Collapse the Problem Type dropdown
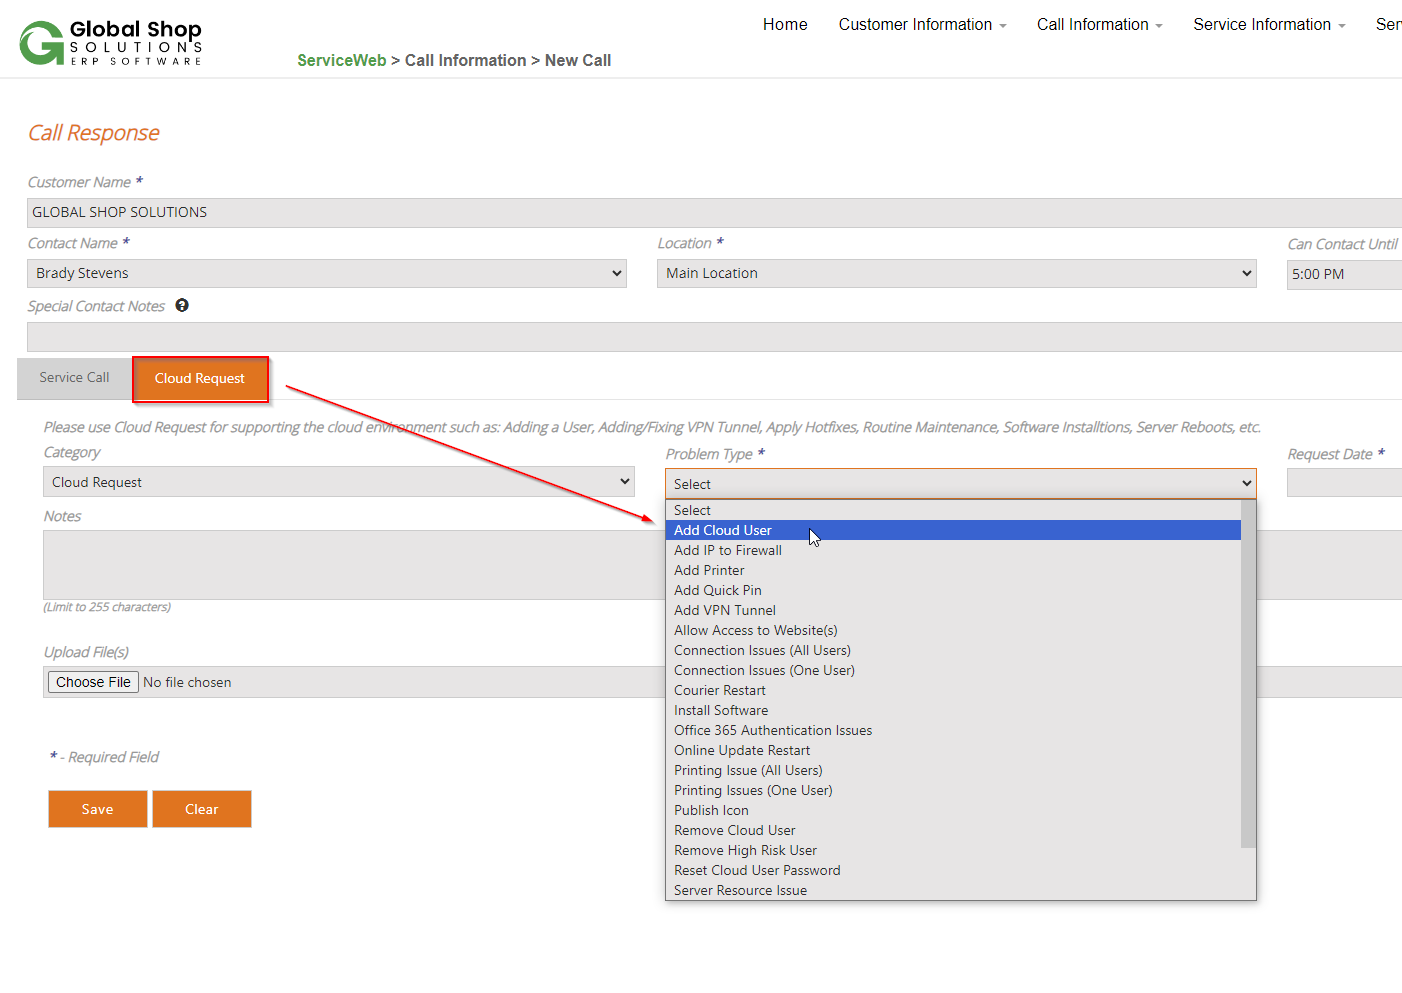The height and width of the screenshot is (993, 1402). pos(961,484)
